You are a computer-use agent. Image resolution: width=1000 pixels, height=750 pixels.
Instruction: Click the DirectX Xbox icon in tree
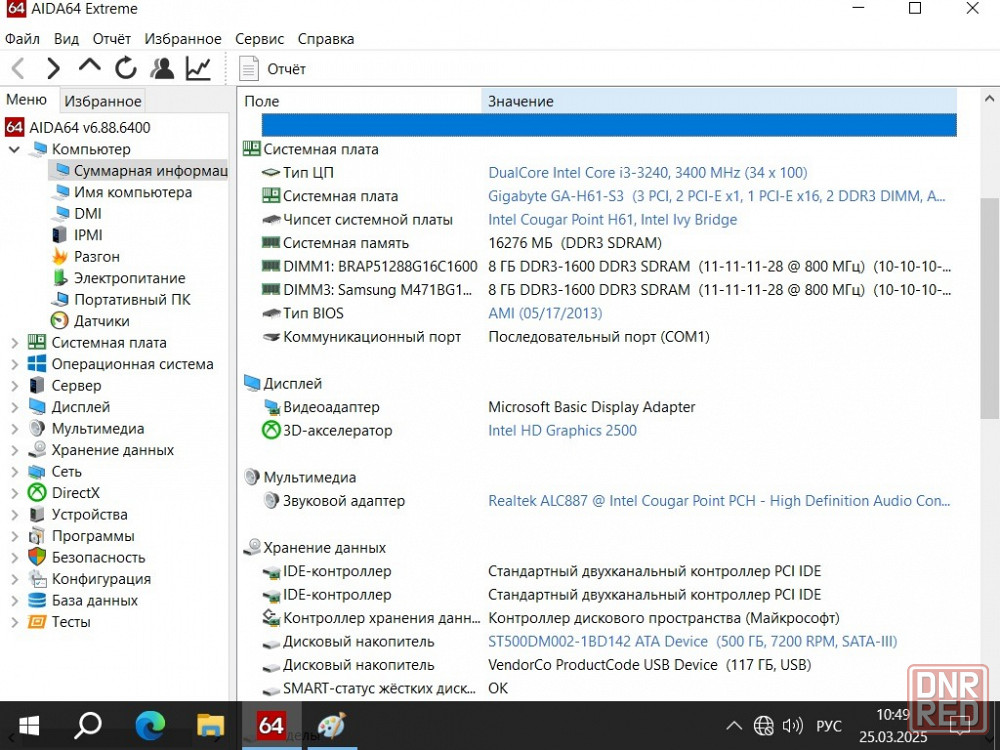(x=37, y=493)
